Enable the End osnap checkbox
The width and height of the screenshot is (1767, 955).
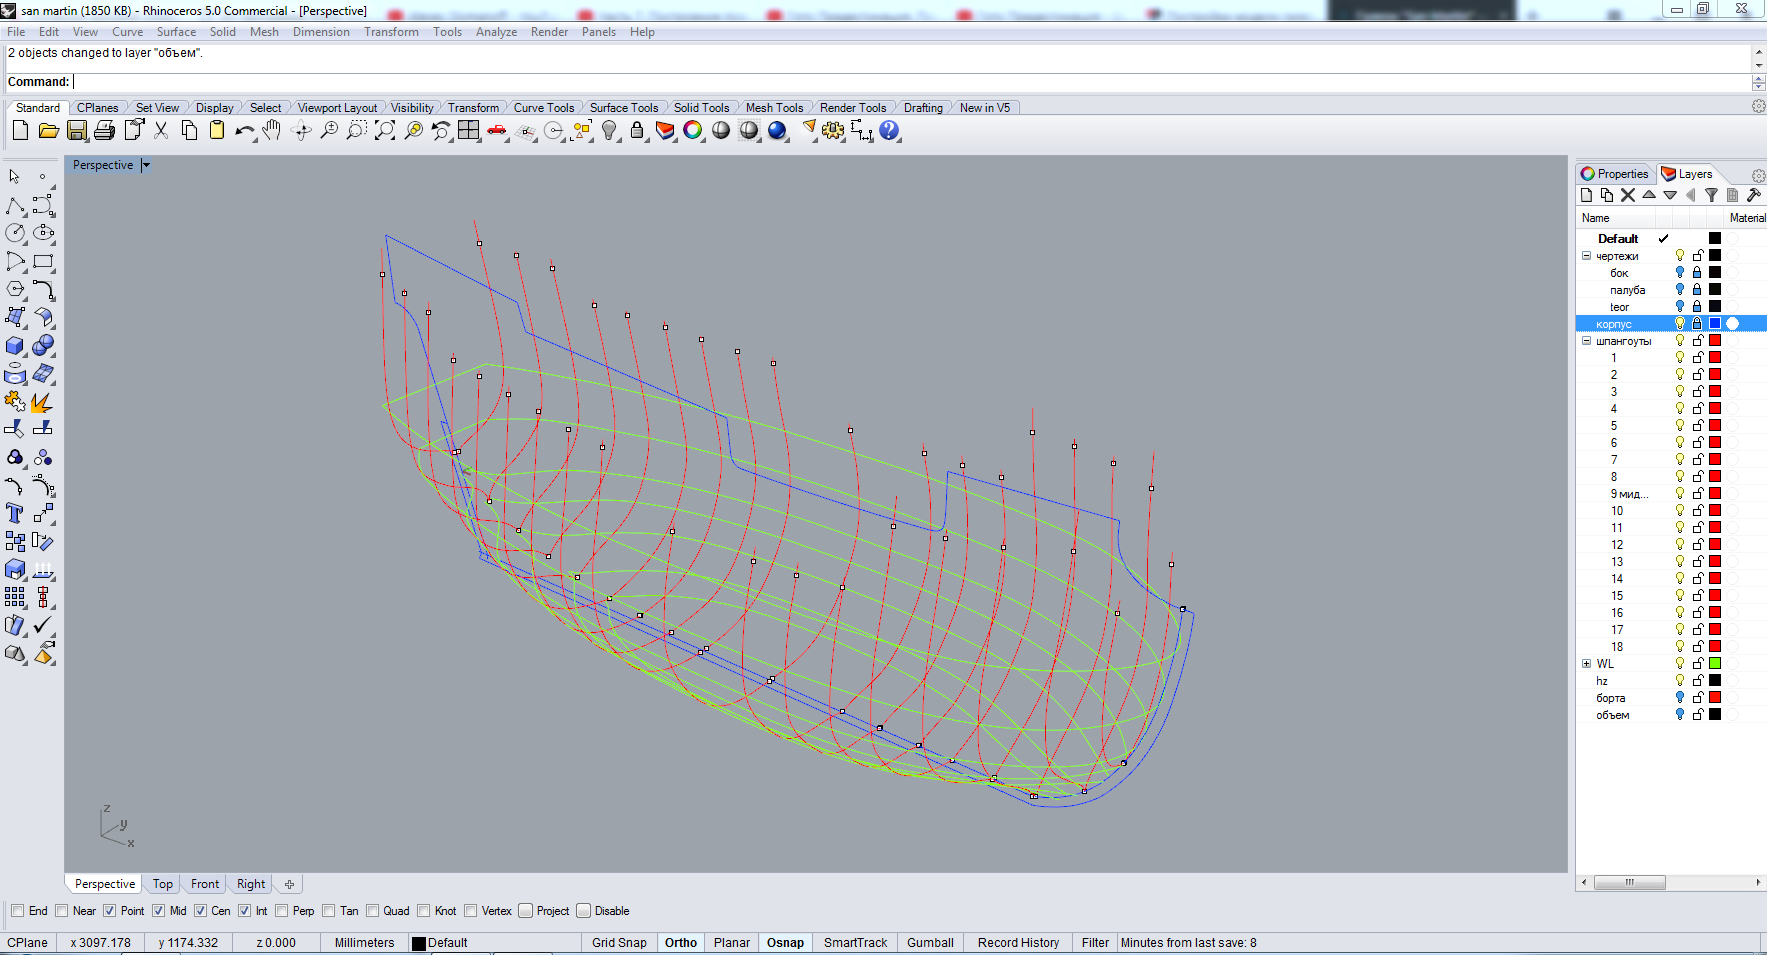[18, 911]
